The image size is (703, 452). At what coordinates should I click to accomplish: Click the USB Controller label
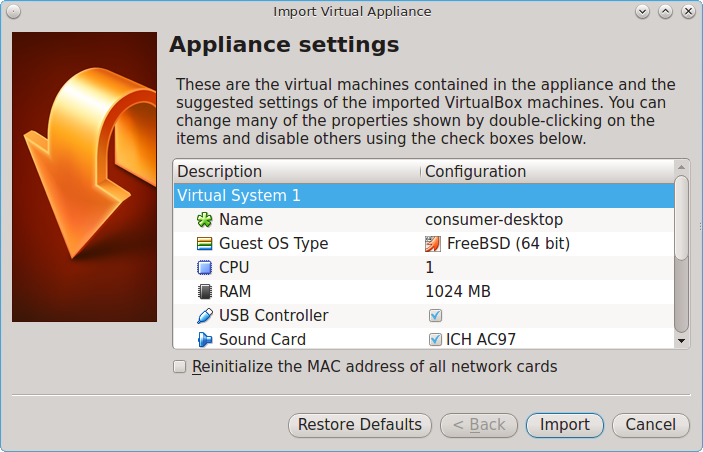pos(273,316)
